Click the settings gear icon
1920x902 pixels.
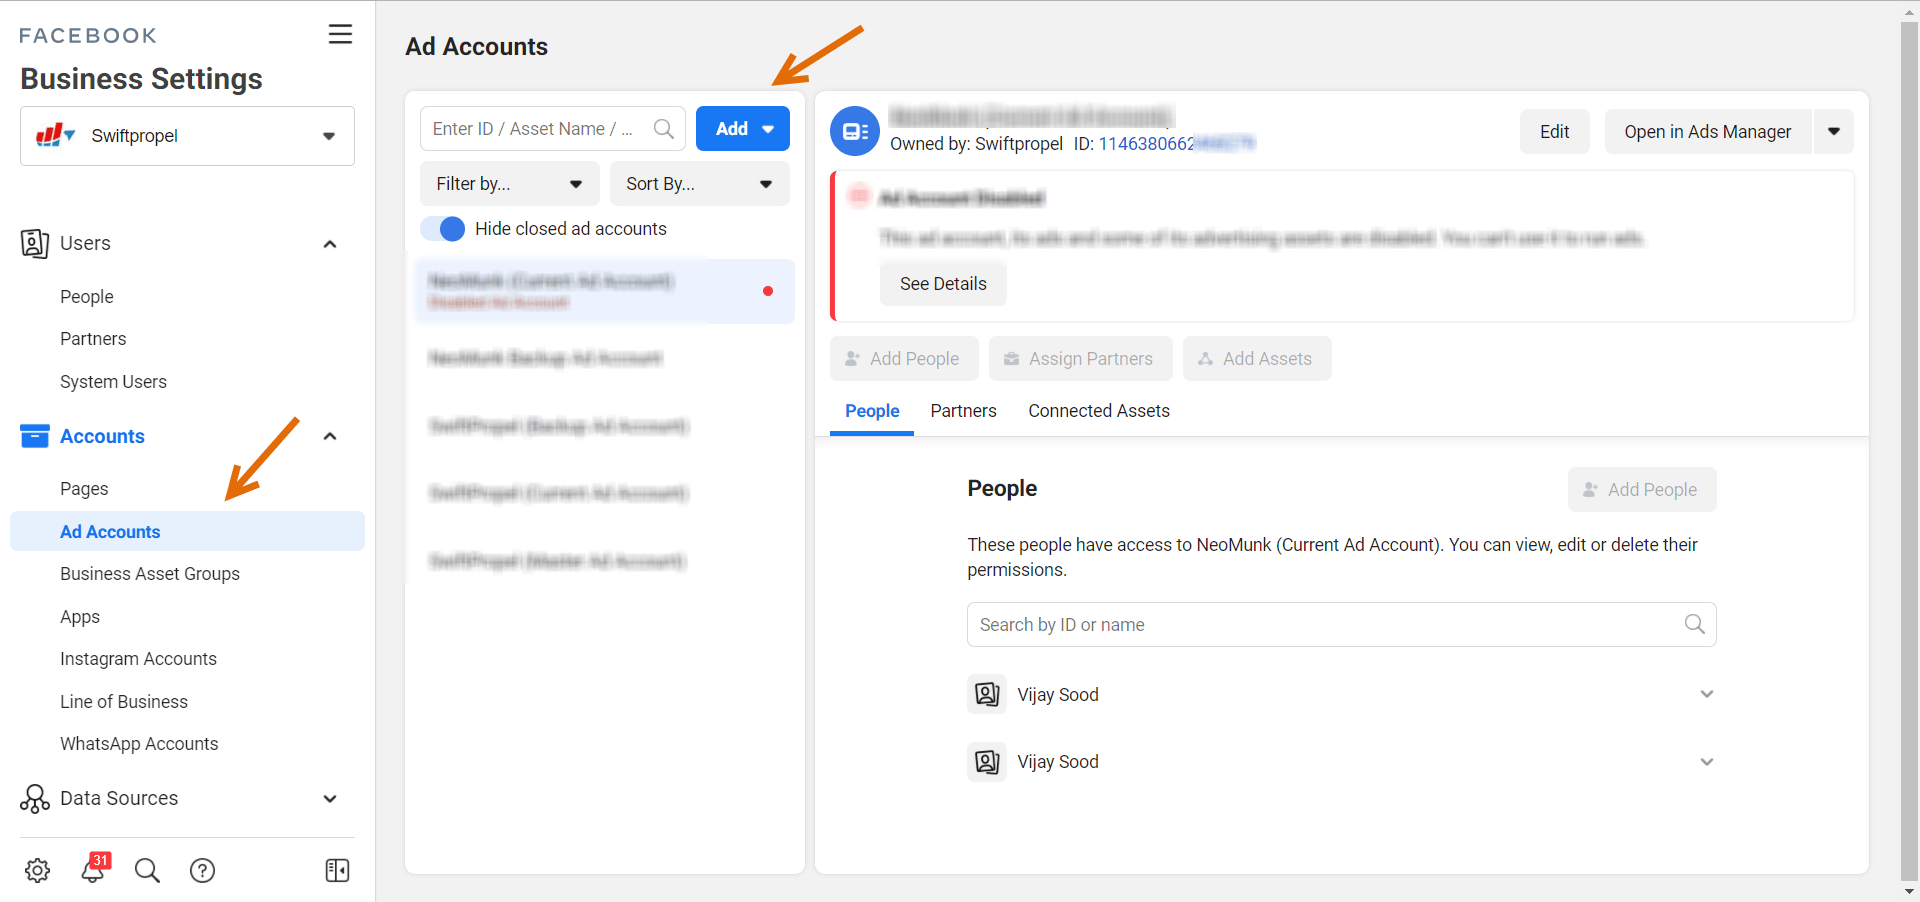pyautogui.click(x=38, y=870)
